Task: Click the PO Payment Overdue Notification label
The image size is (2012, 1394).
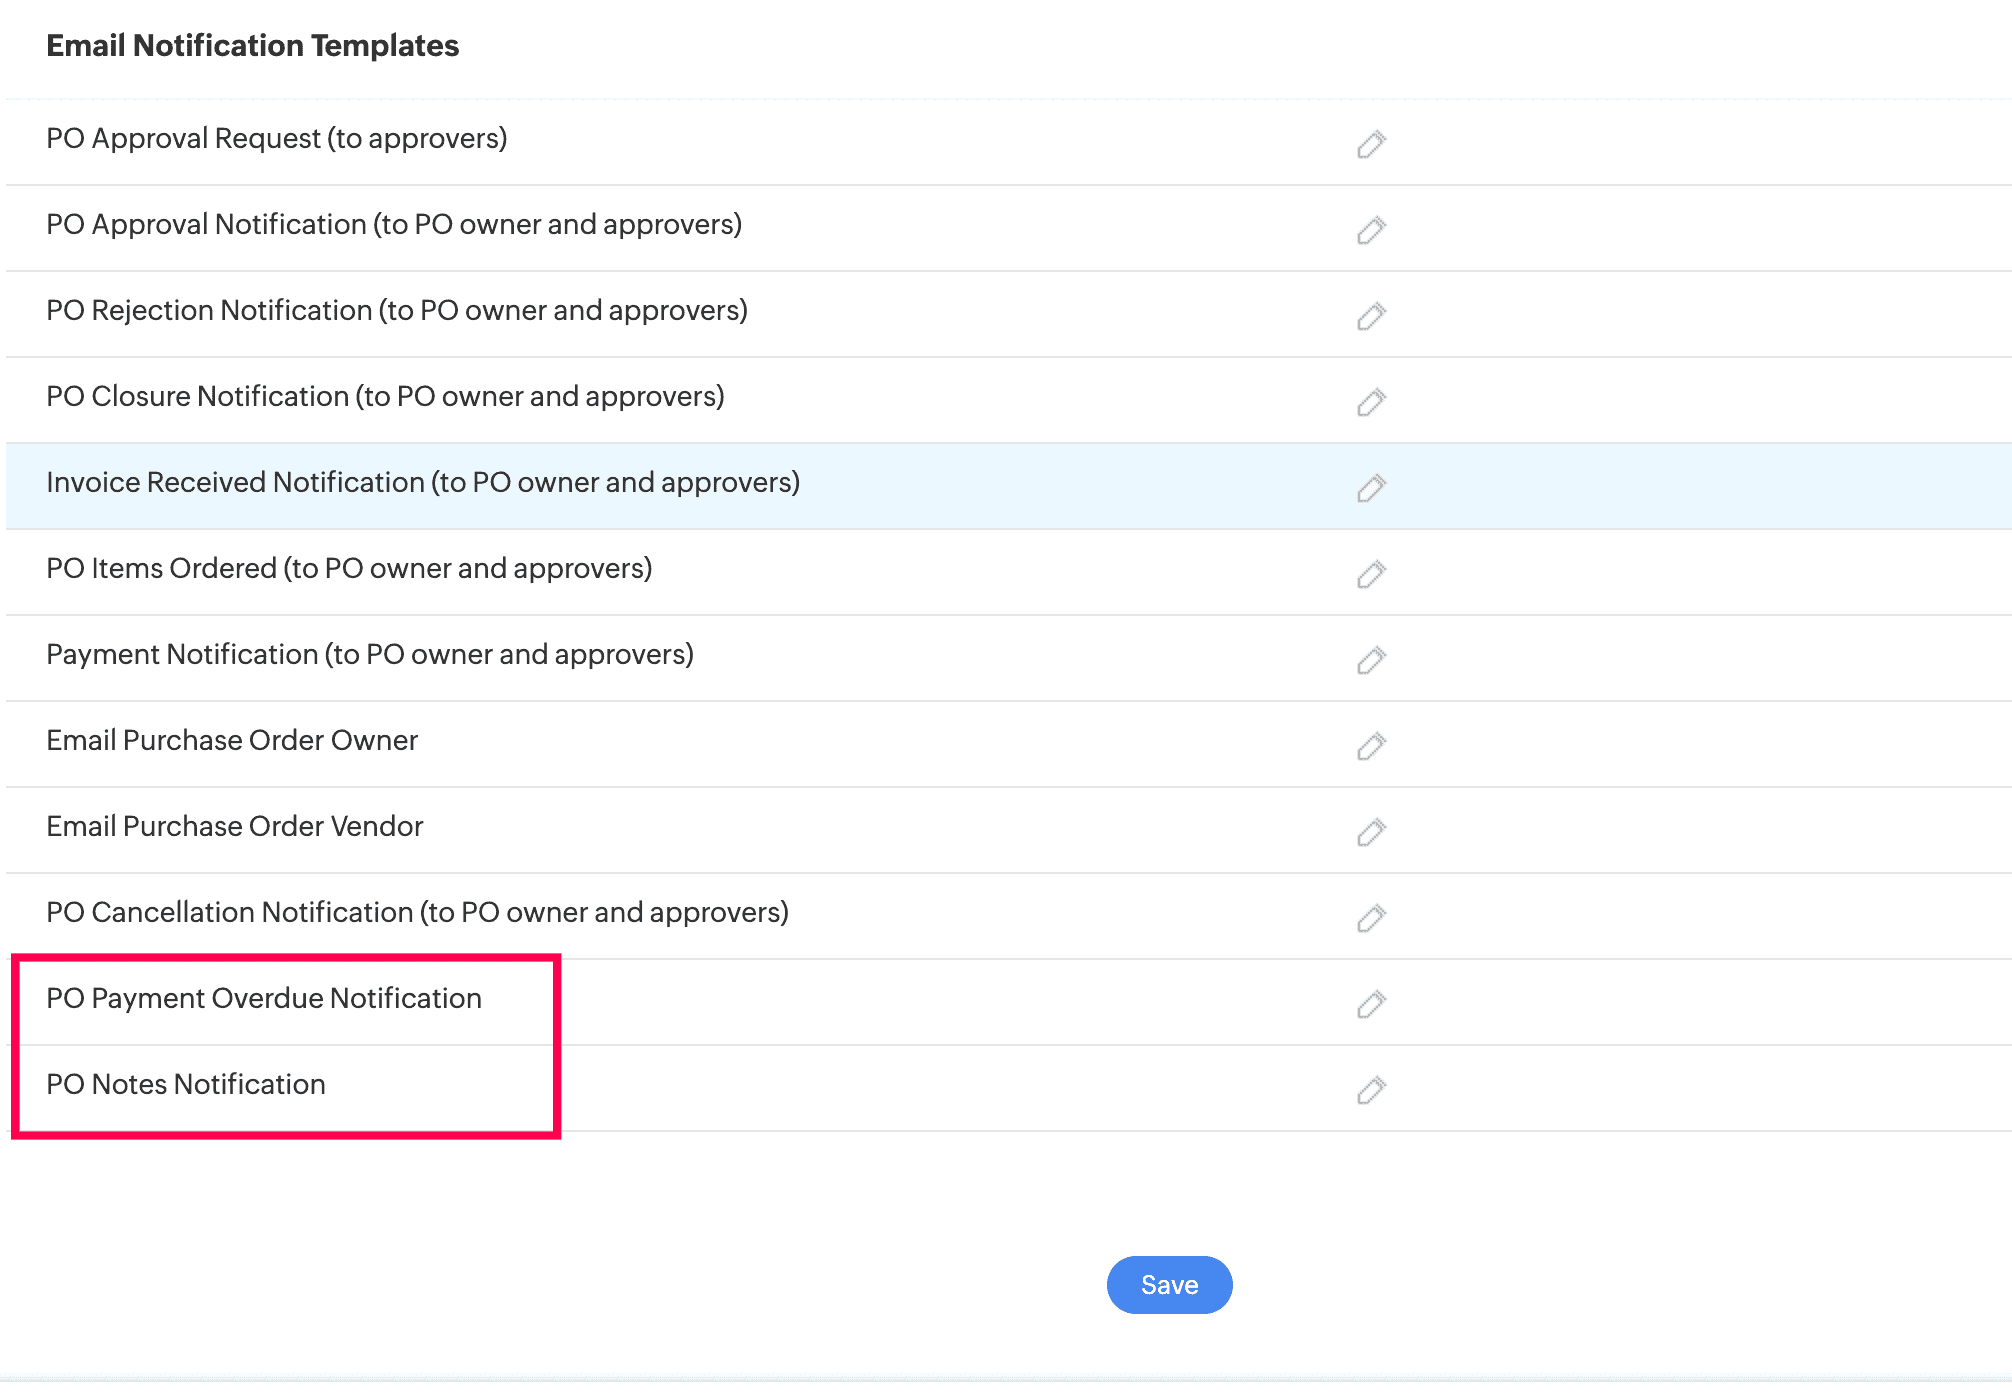Action: pyautogui.click(x=264, y=999)
